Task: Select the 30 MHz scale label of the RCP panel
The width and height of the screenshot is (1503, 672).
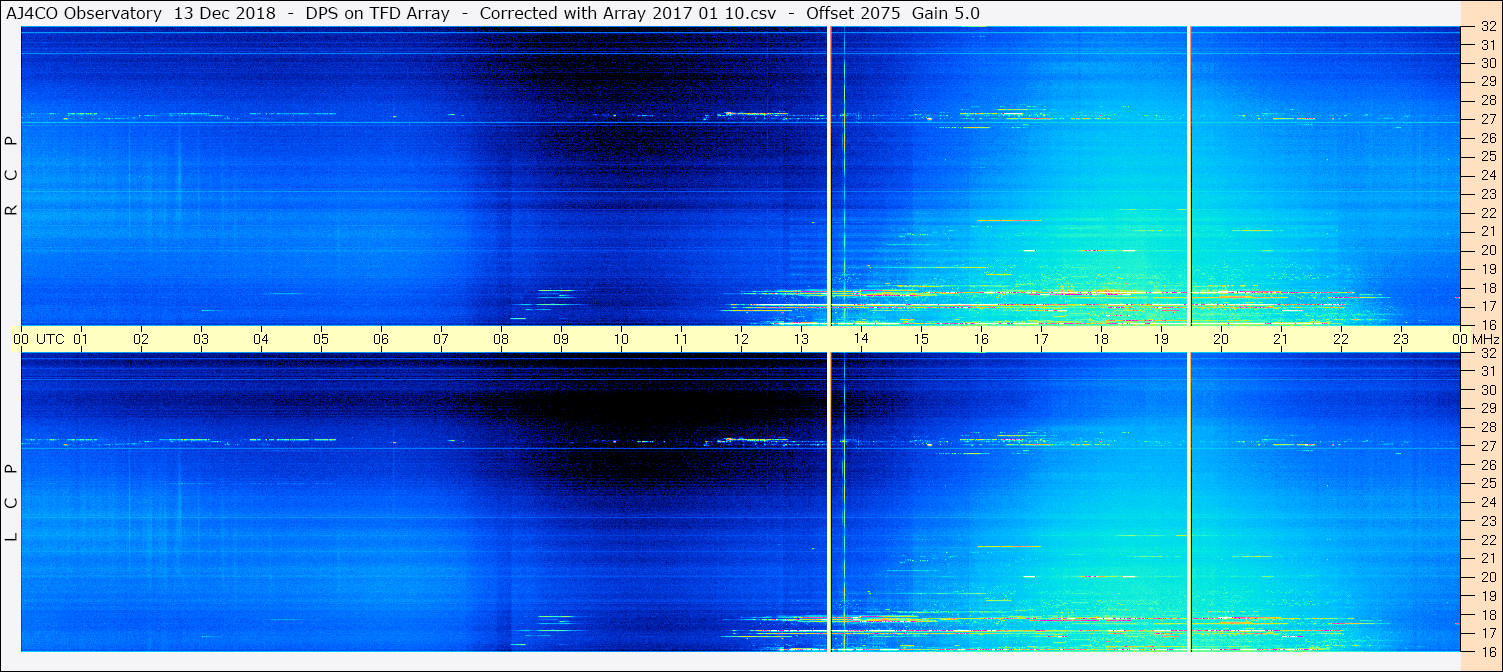Action: (x=1488, y=64)
